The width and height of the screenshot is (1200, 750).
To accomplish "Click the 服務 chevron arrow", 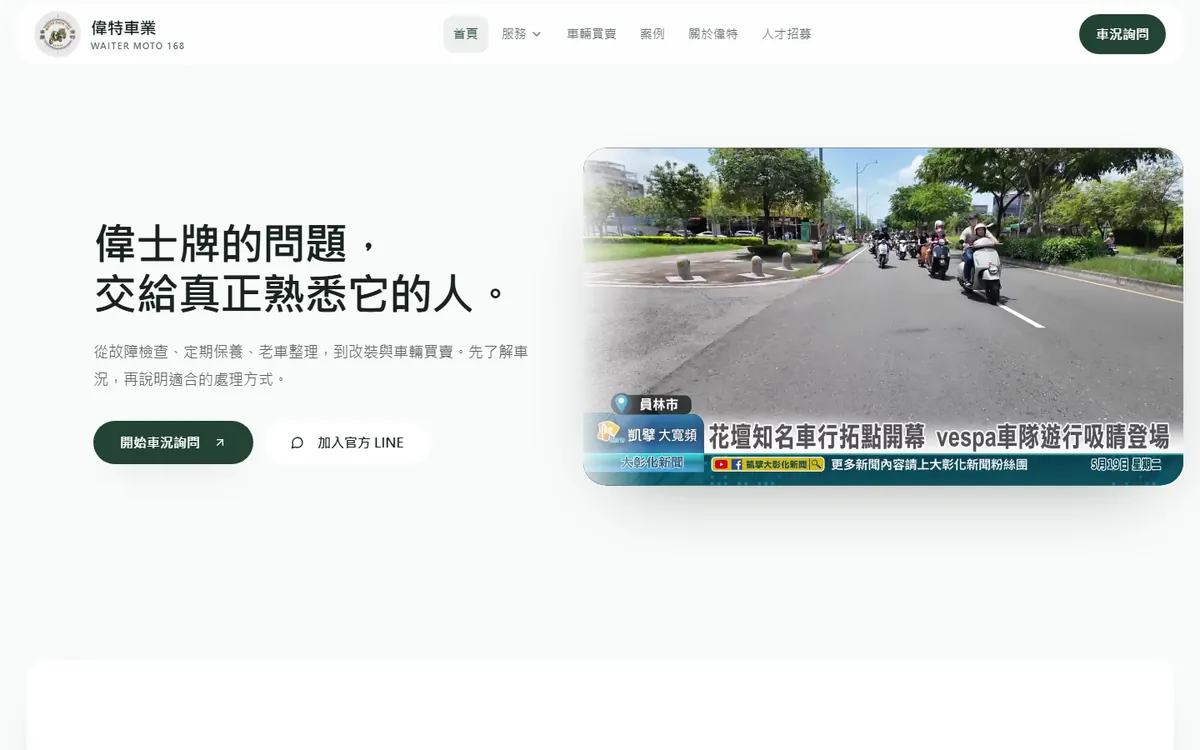I will (x=536, y=34).
